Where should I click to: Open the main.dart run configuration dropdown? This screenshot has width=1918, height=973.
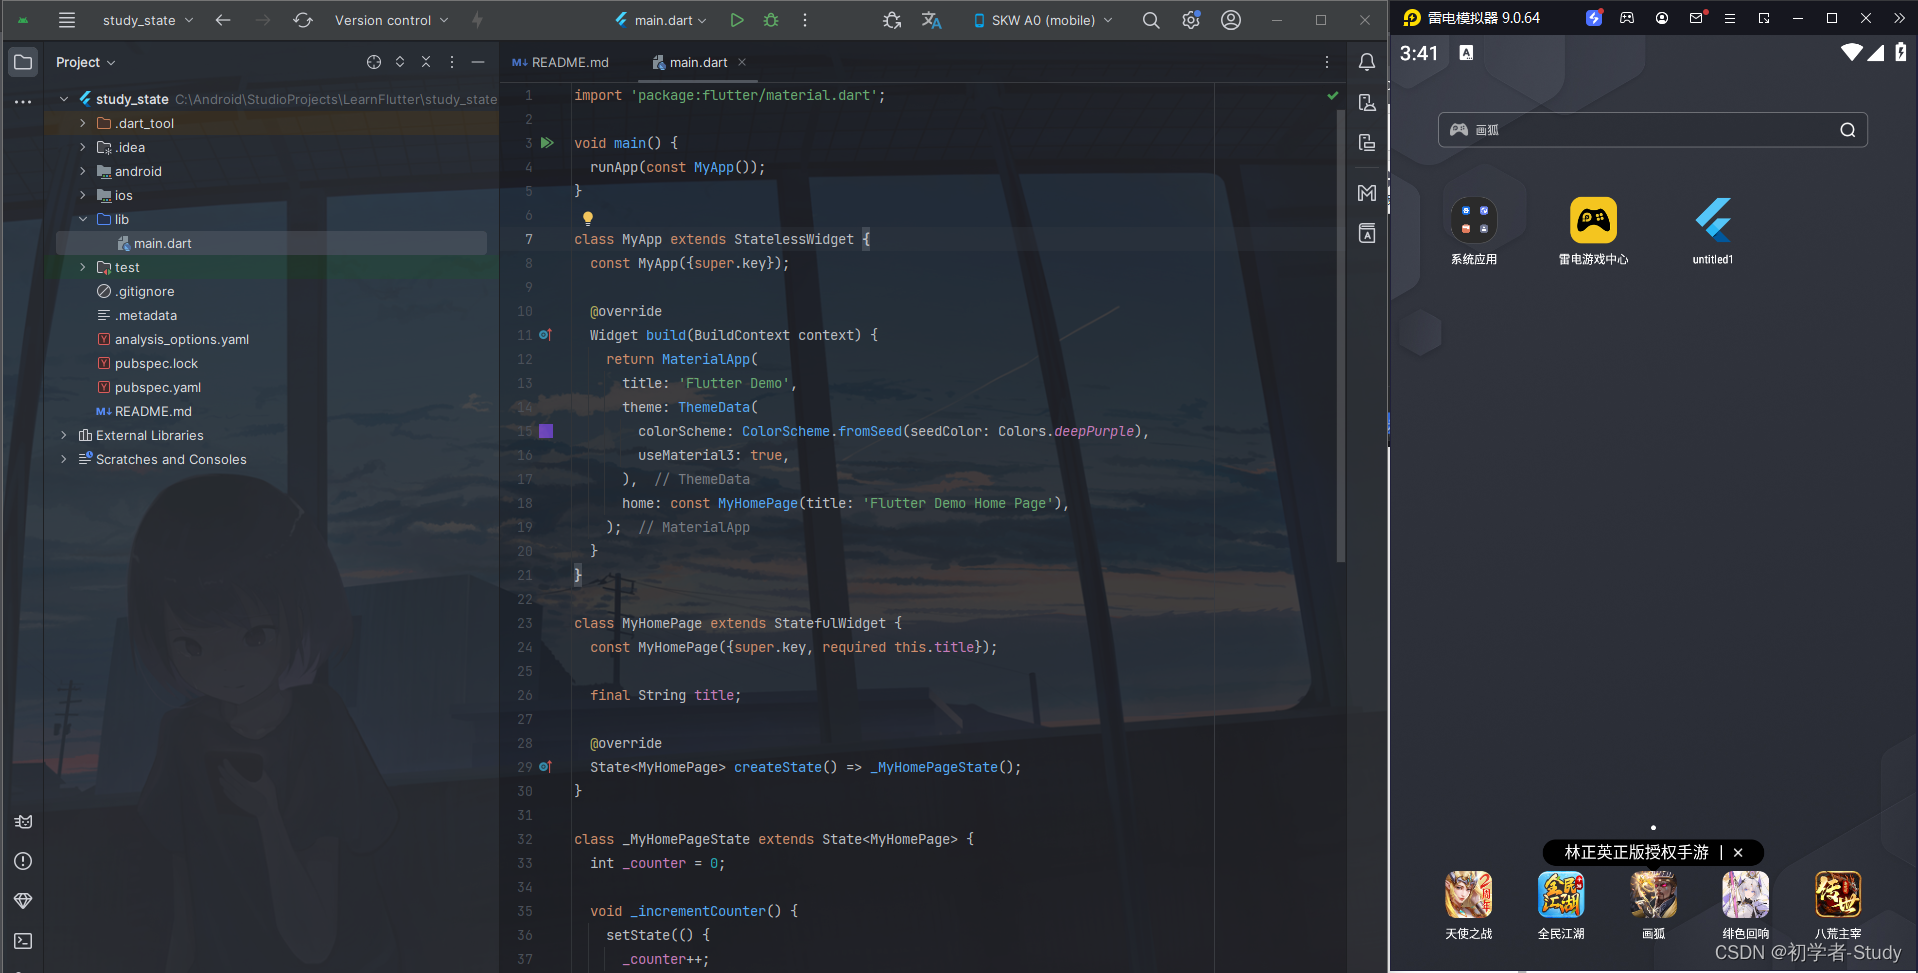(661, 20)
